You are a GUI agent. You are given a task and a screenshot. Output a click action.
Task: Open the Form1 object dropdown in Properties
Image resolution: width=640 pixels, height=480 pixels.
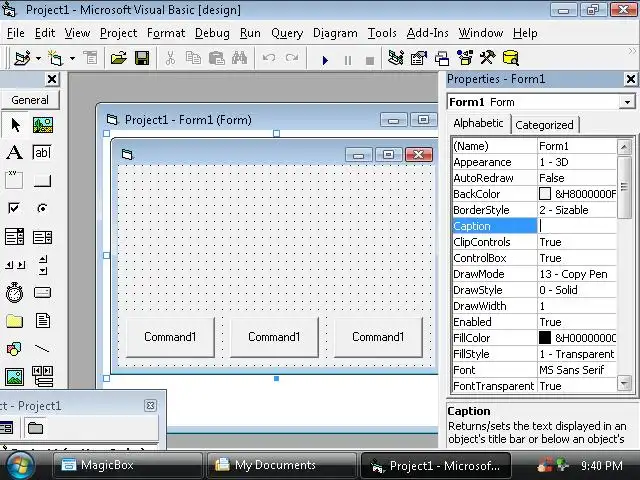click(627, 102)
